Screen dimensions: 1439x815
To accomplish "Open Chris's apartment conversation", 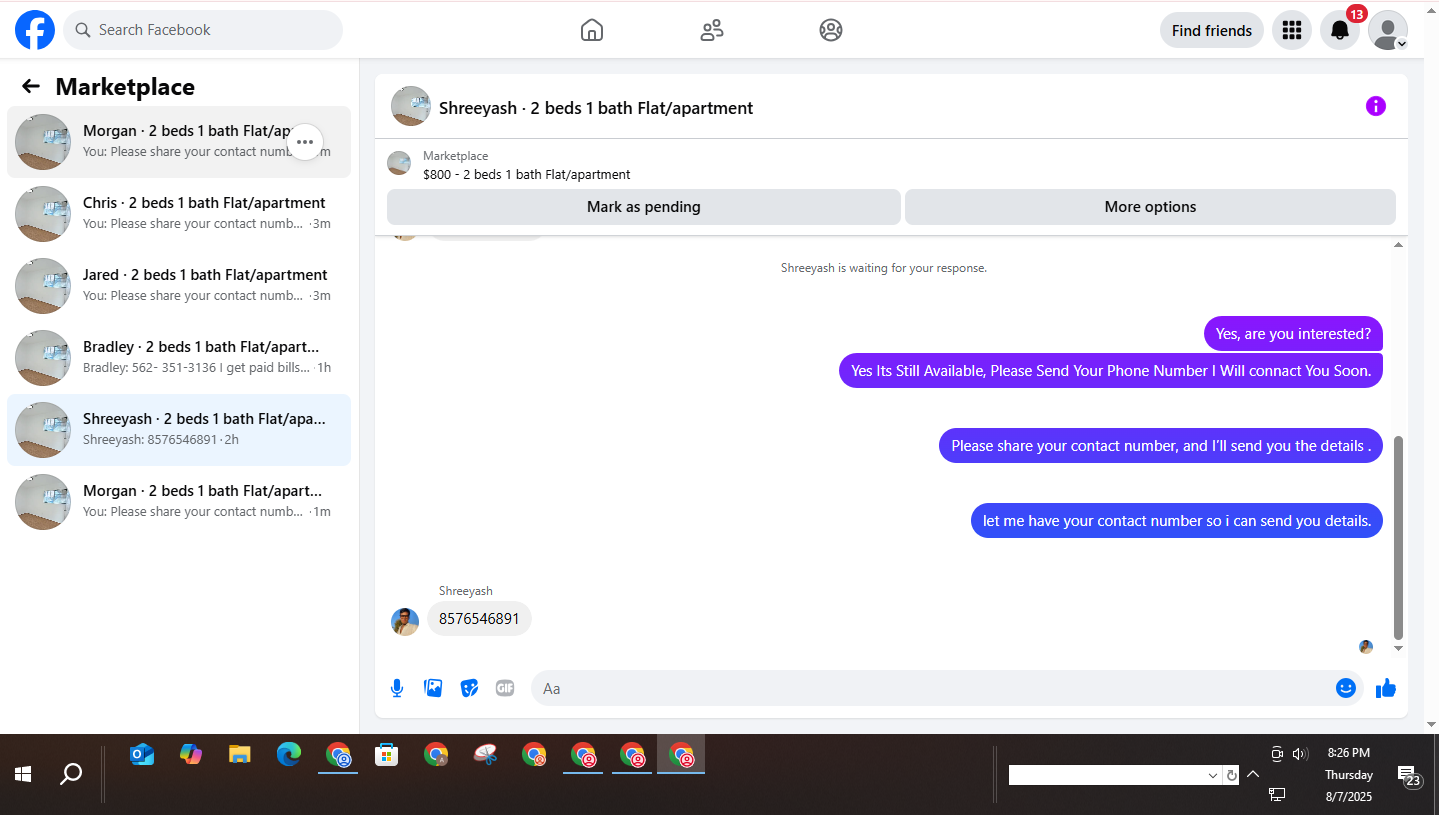I will [x=179, y=214].
